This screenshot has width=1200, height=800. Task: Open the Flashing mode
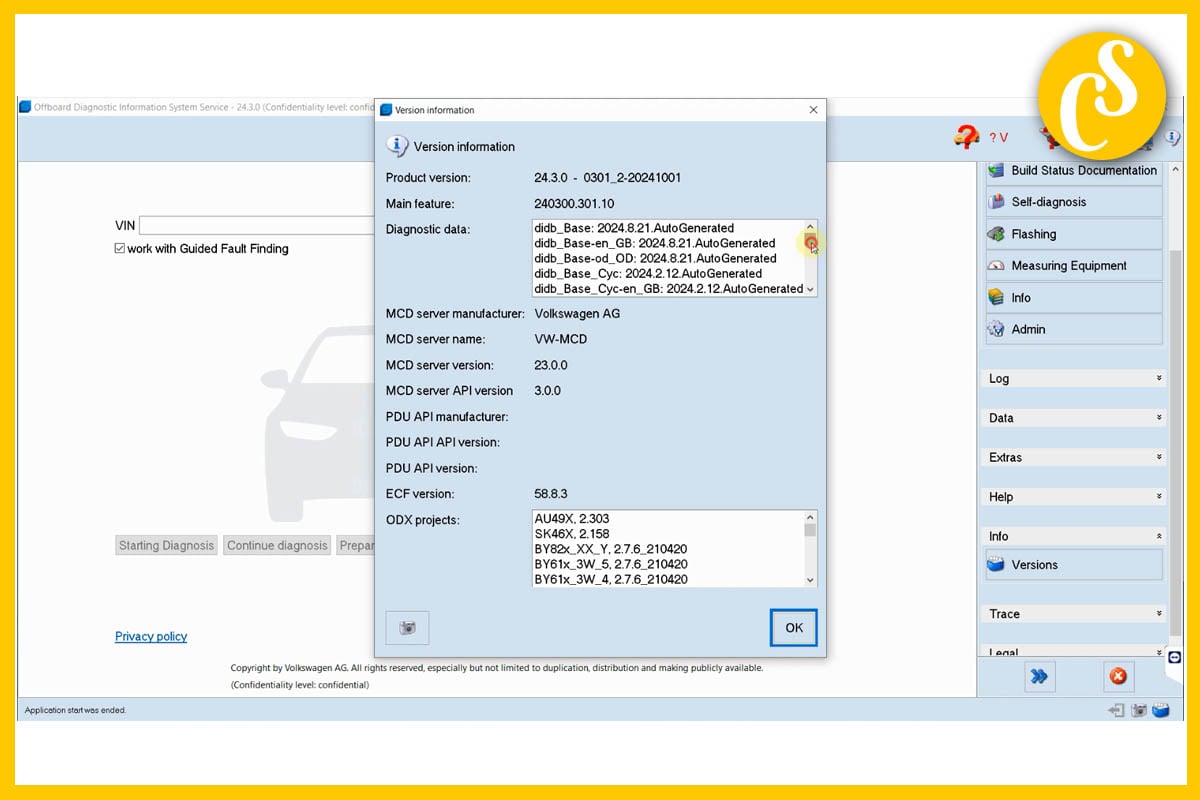pyautogui.click(x=1073, y=234)
